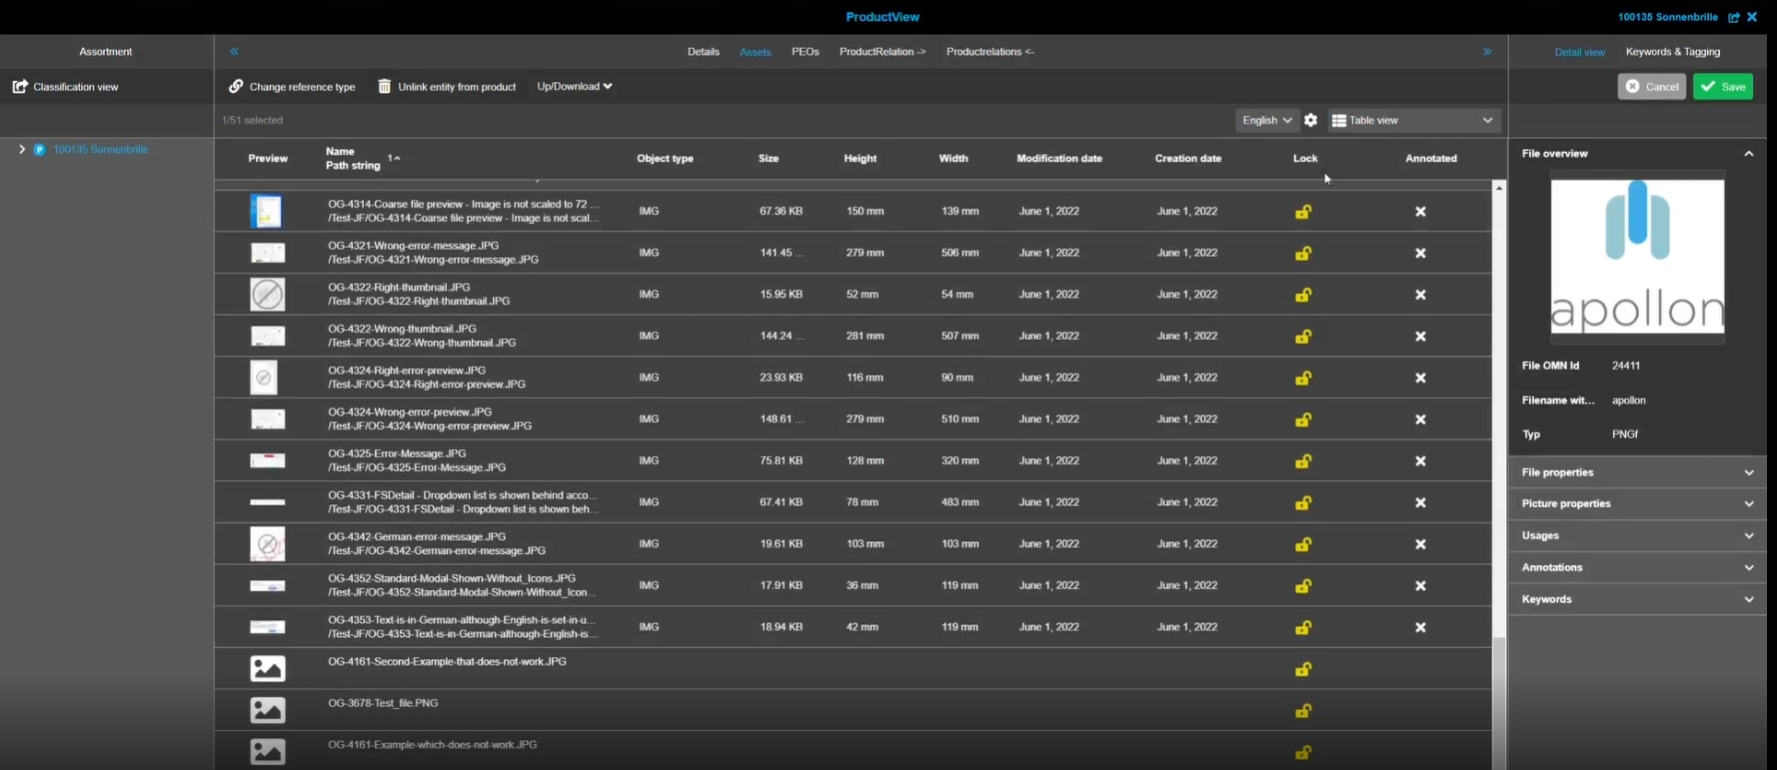Expand the File properties section

coord(1636,473)
